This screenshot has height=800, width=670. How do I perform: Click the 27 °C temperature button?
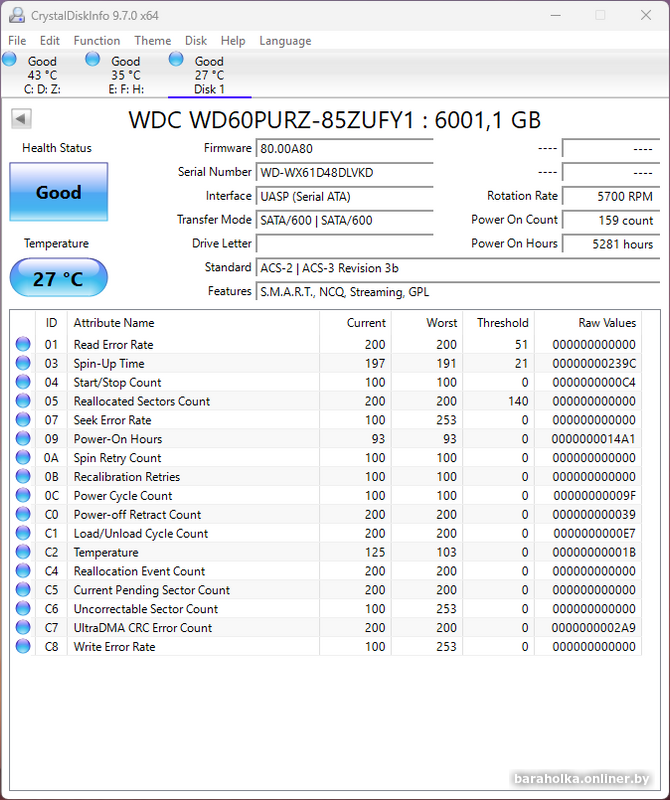(59, 278)
